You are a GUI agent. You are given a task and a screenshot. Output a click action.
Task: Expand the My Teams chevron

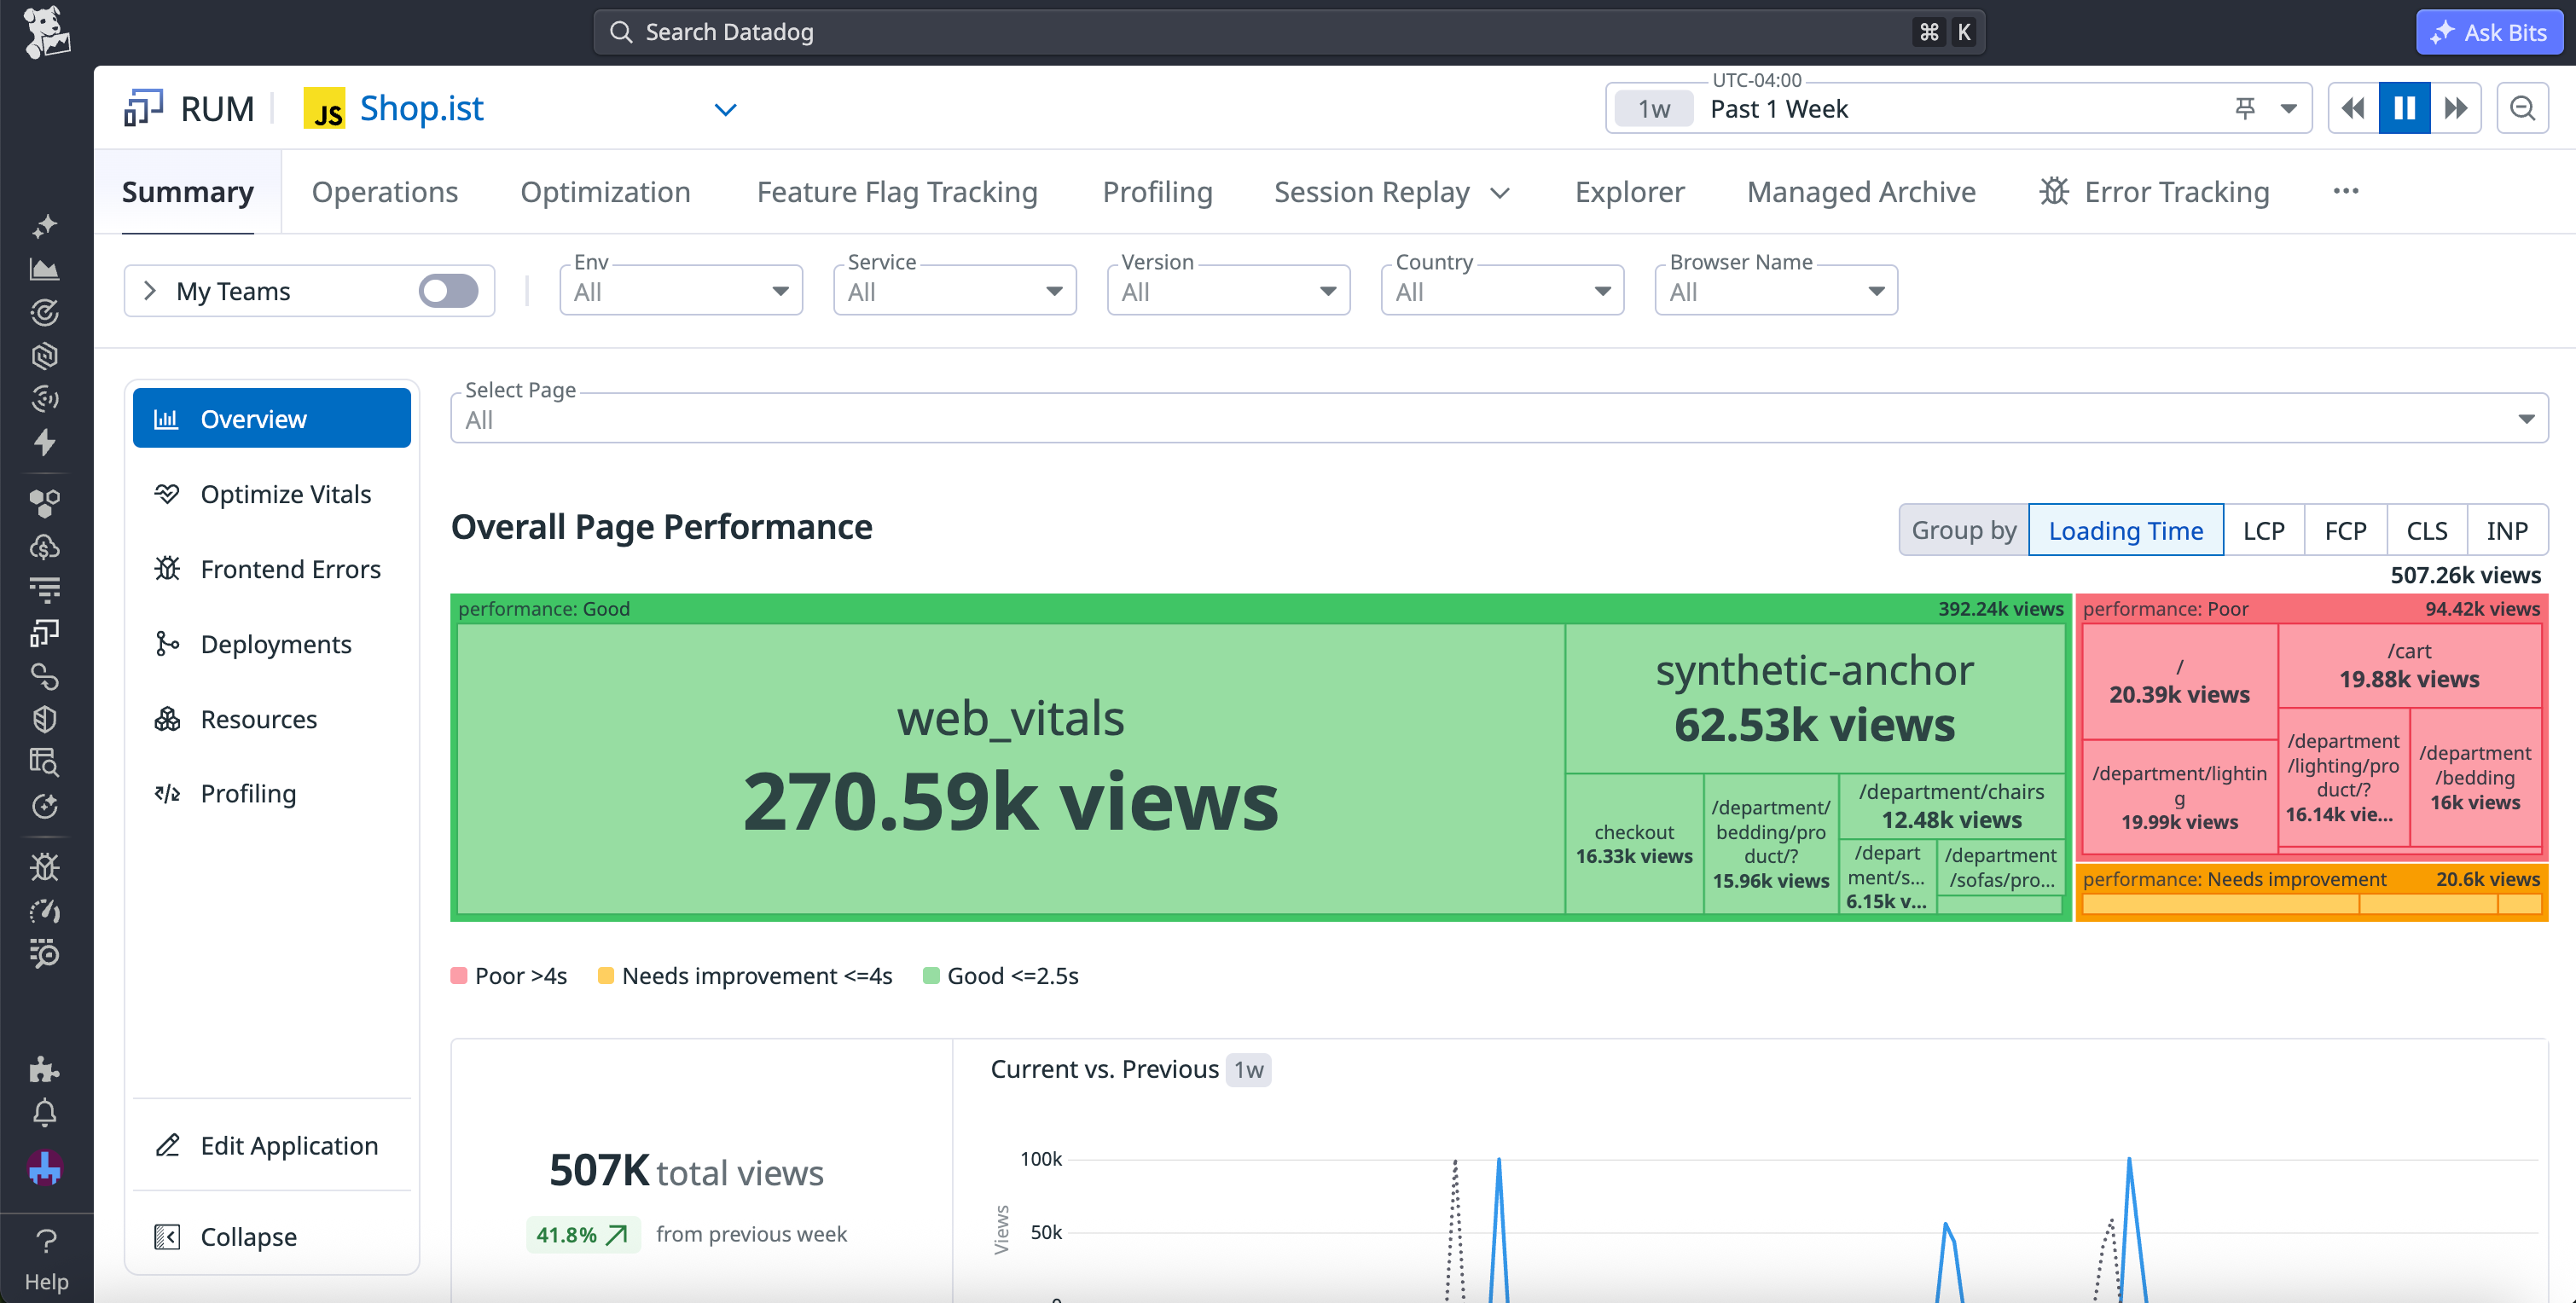150,291
